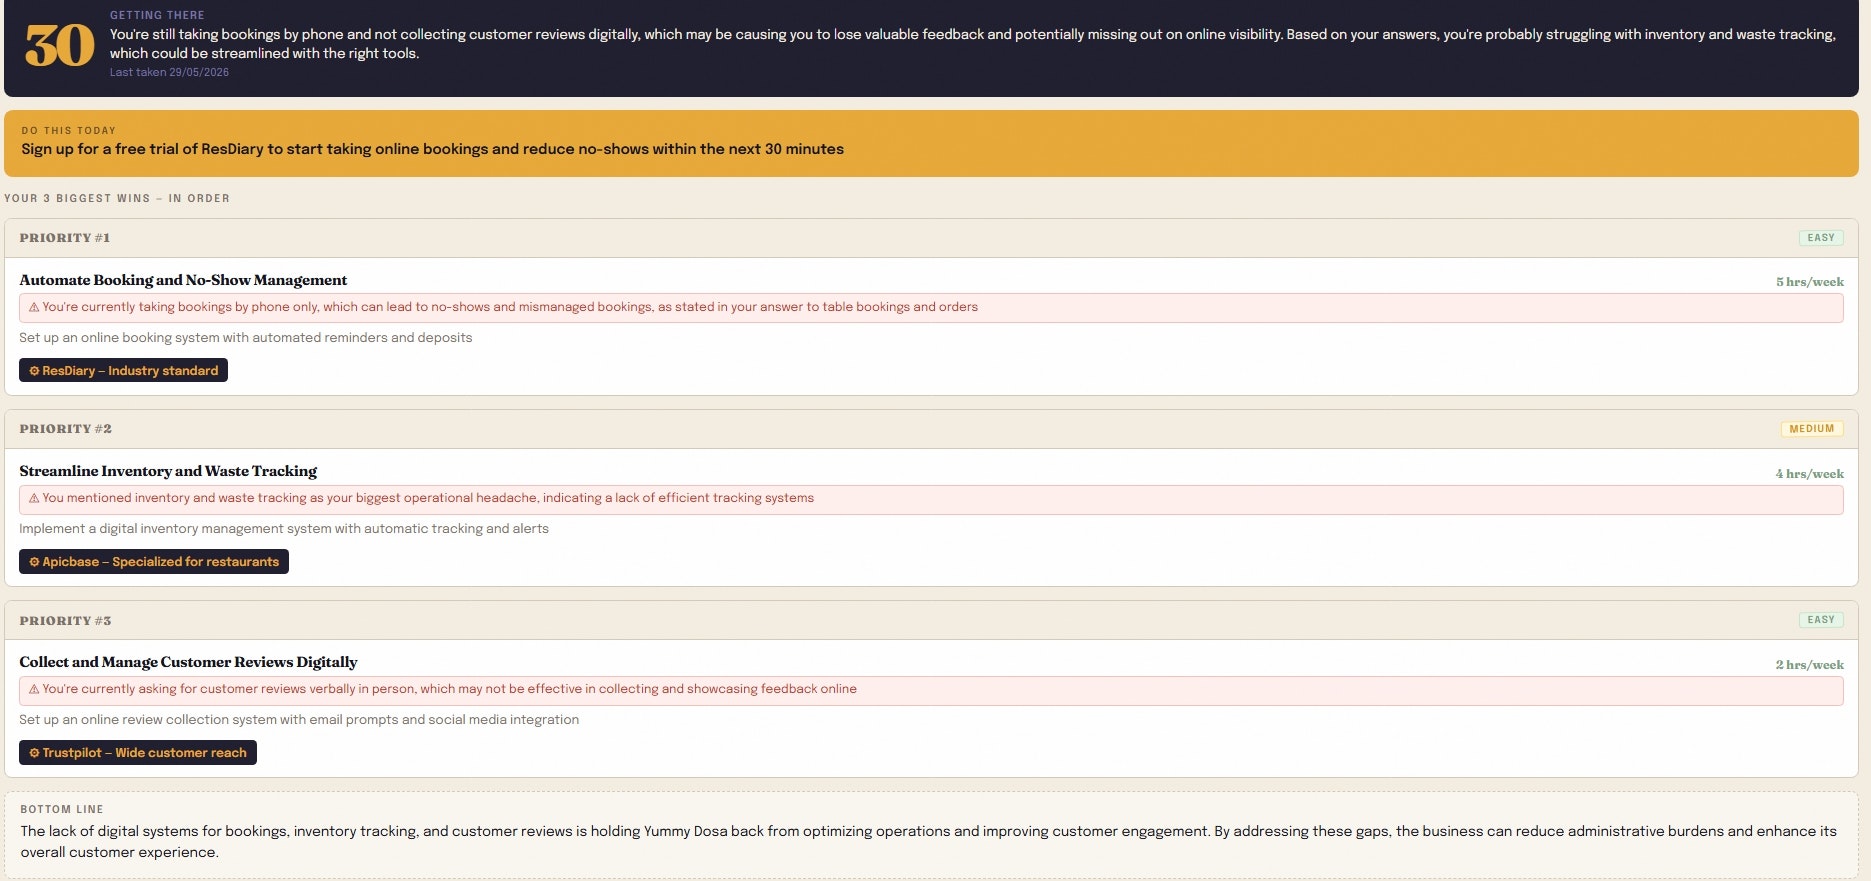The width and height of the screenshot is (1871, 881).
Task: Click the gear icon on Apicbase button
Action: pyautogui.click(x=34, y=562)
